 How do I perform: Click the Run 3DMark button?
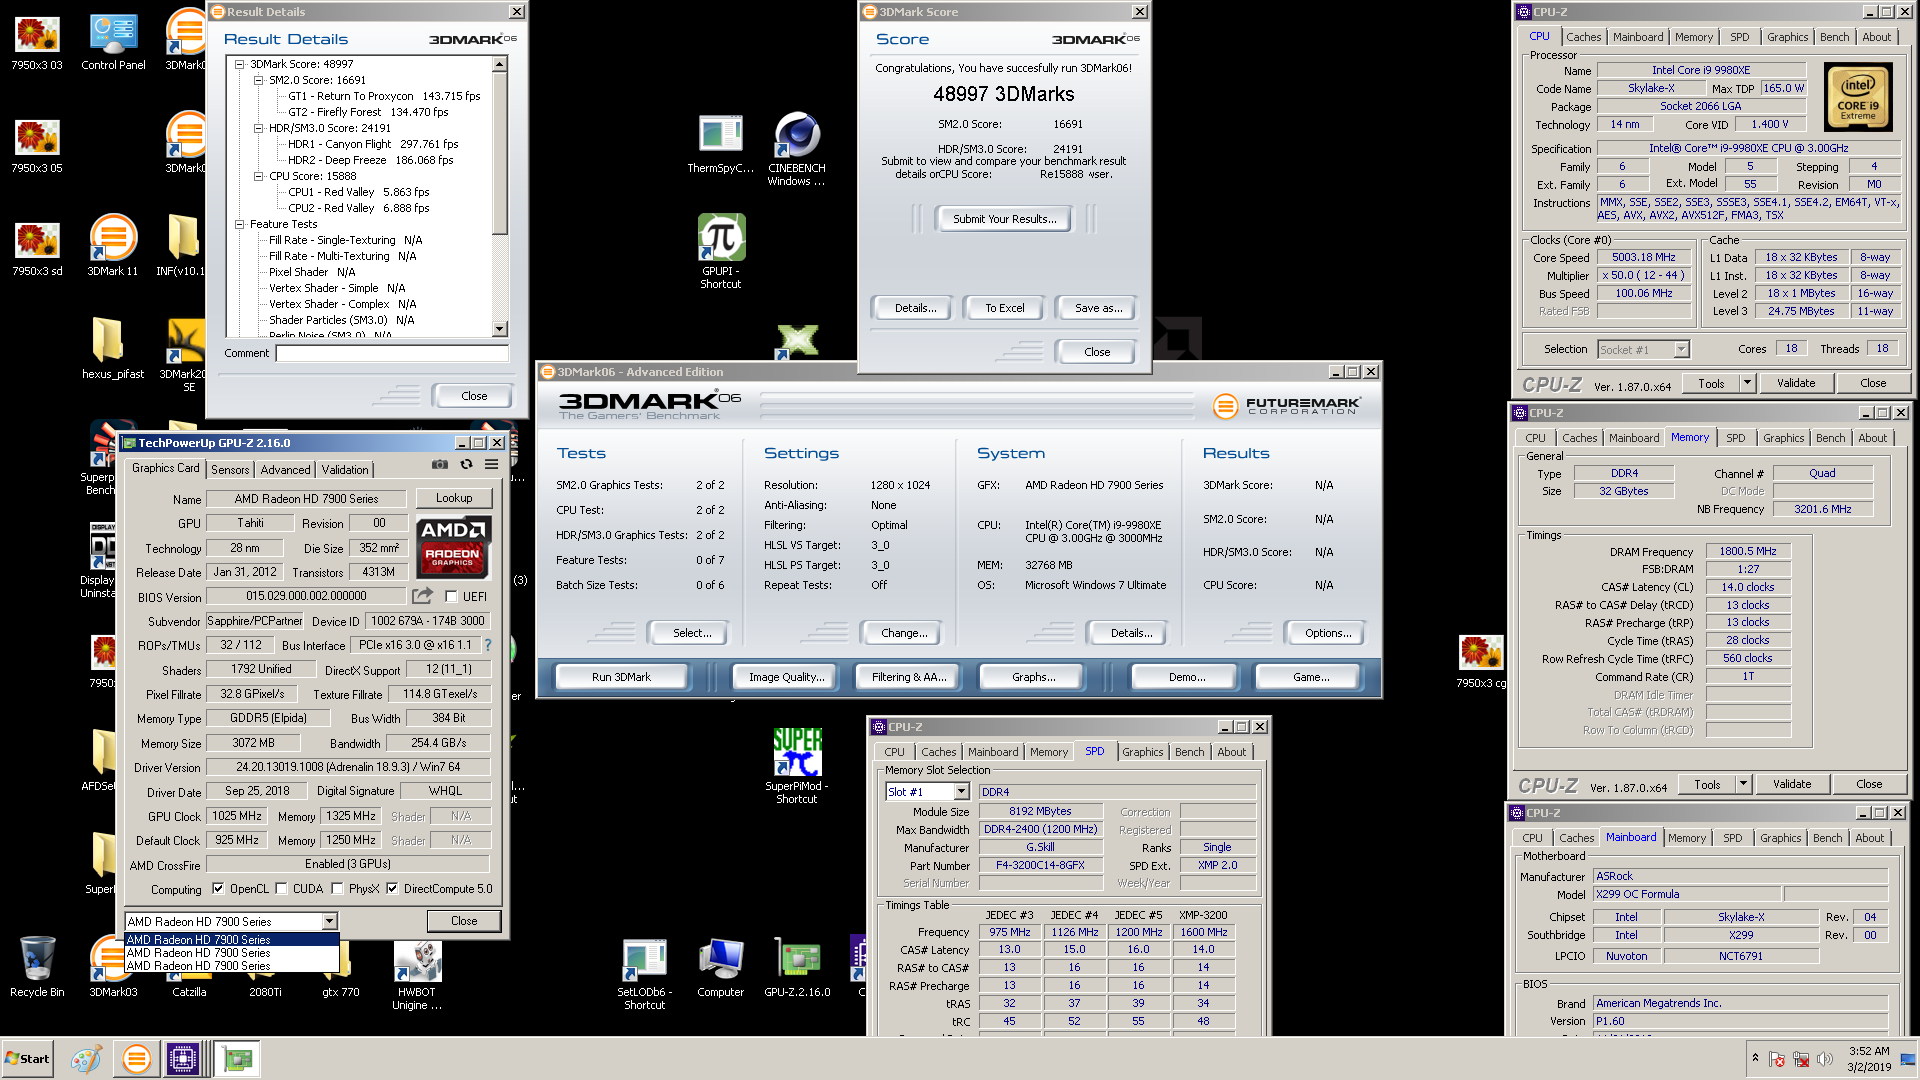pyautogui.click(x=621, y=677)
